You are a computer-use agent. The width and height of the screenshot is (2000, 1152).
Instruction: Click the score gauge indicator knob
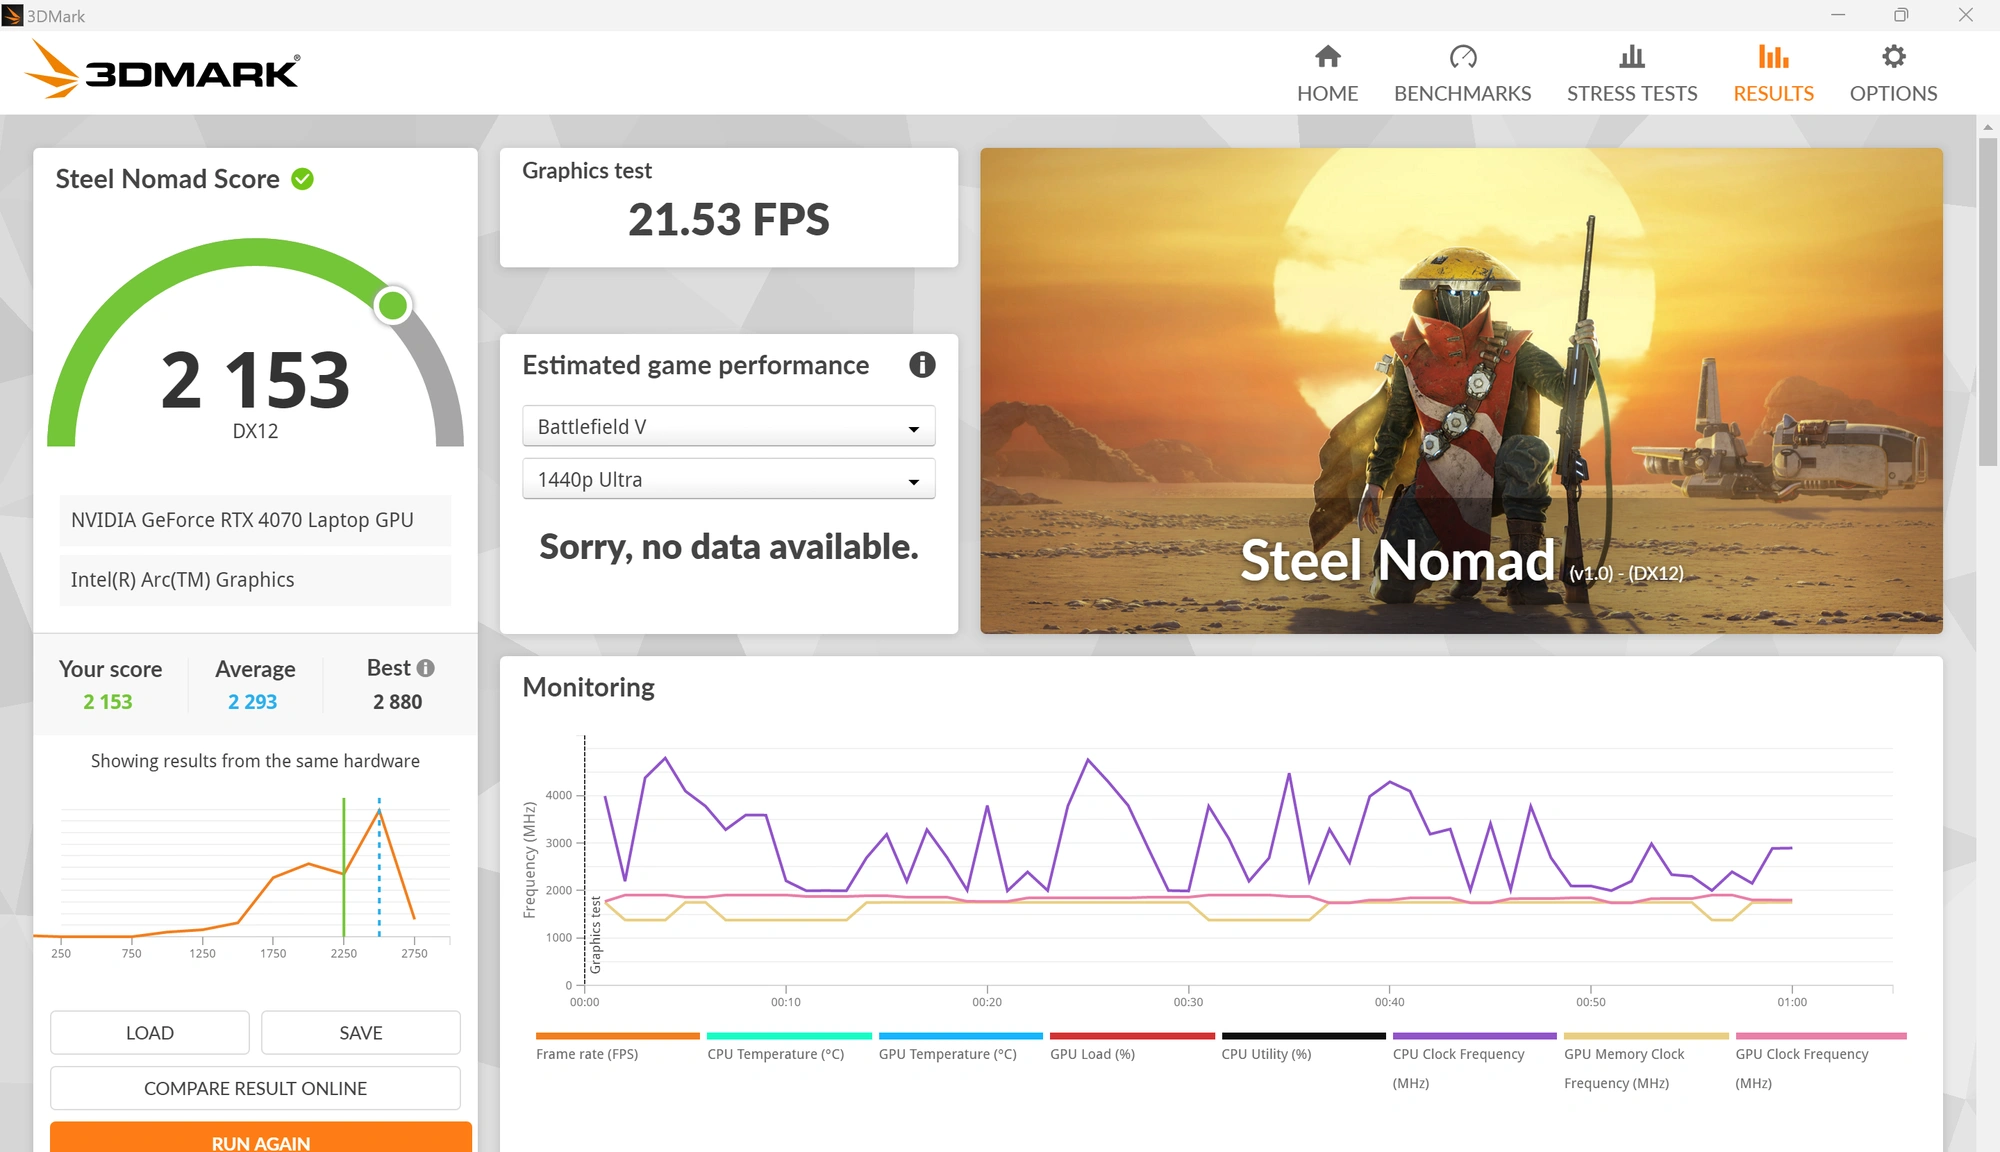pyautogui.click(x=393, y=305)
